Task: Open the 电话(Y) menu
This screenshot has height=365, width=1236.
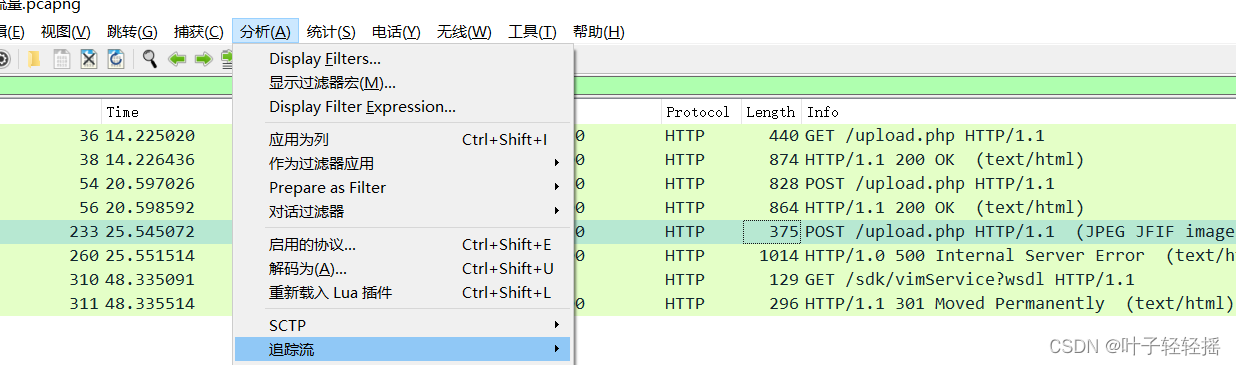Action: 396,32
